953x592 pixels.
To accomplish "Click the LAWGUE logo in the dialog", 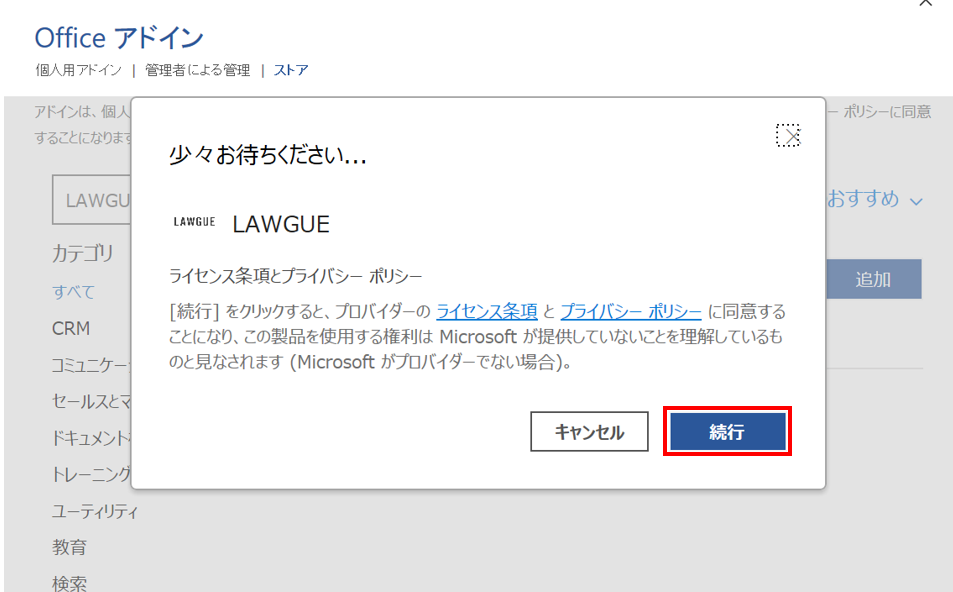I will (x=194, y=223).
